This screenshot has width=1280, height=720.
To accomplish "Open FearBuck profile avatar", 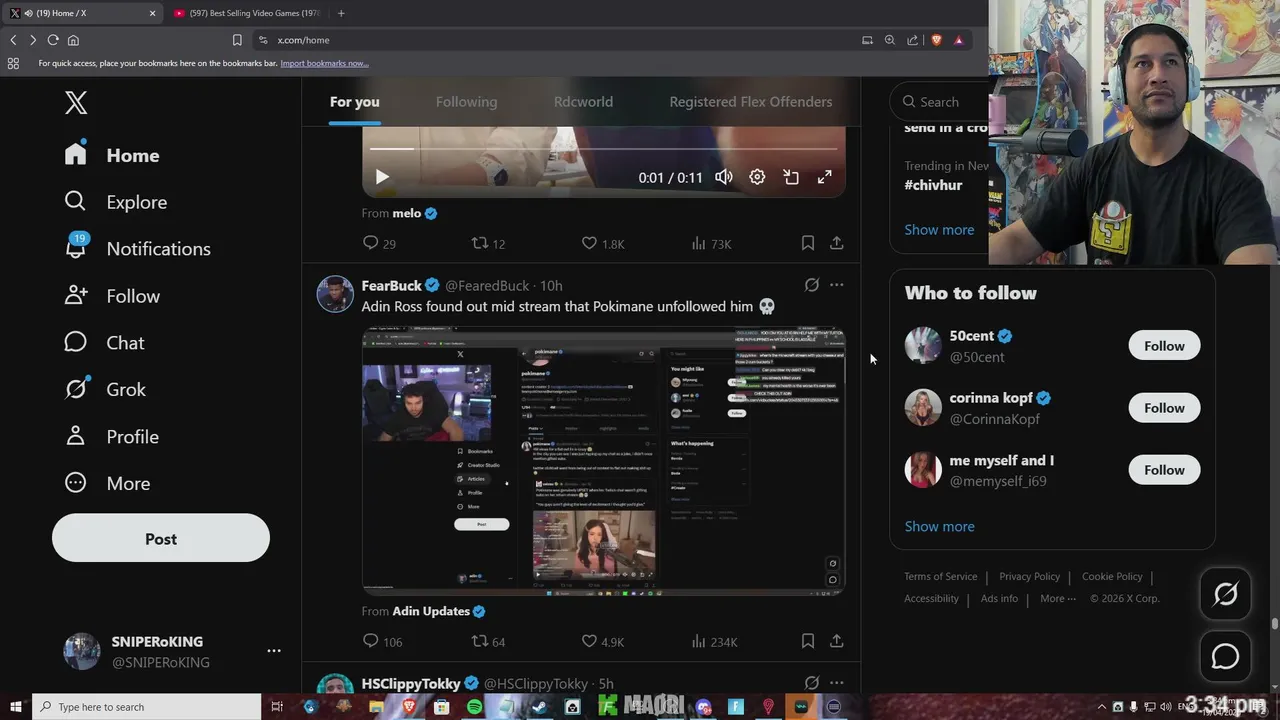I will tap(335, 294).
